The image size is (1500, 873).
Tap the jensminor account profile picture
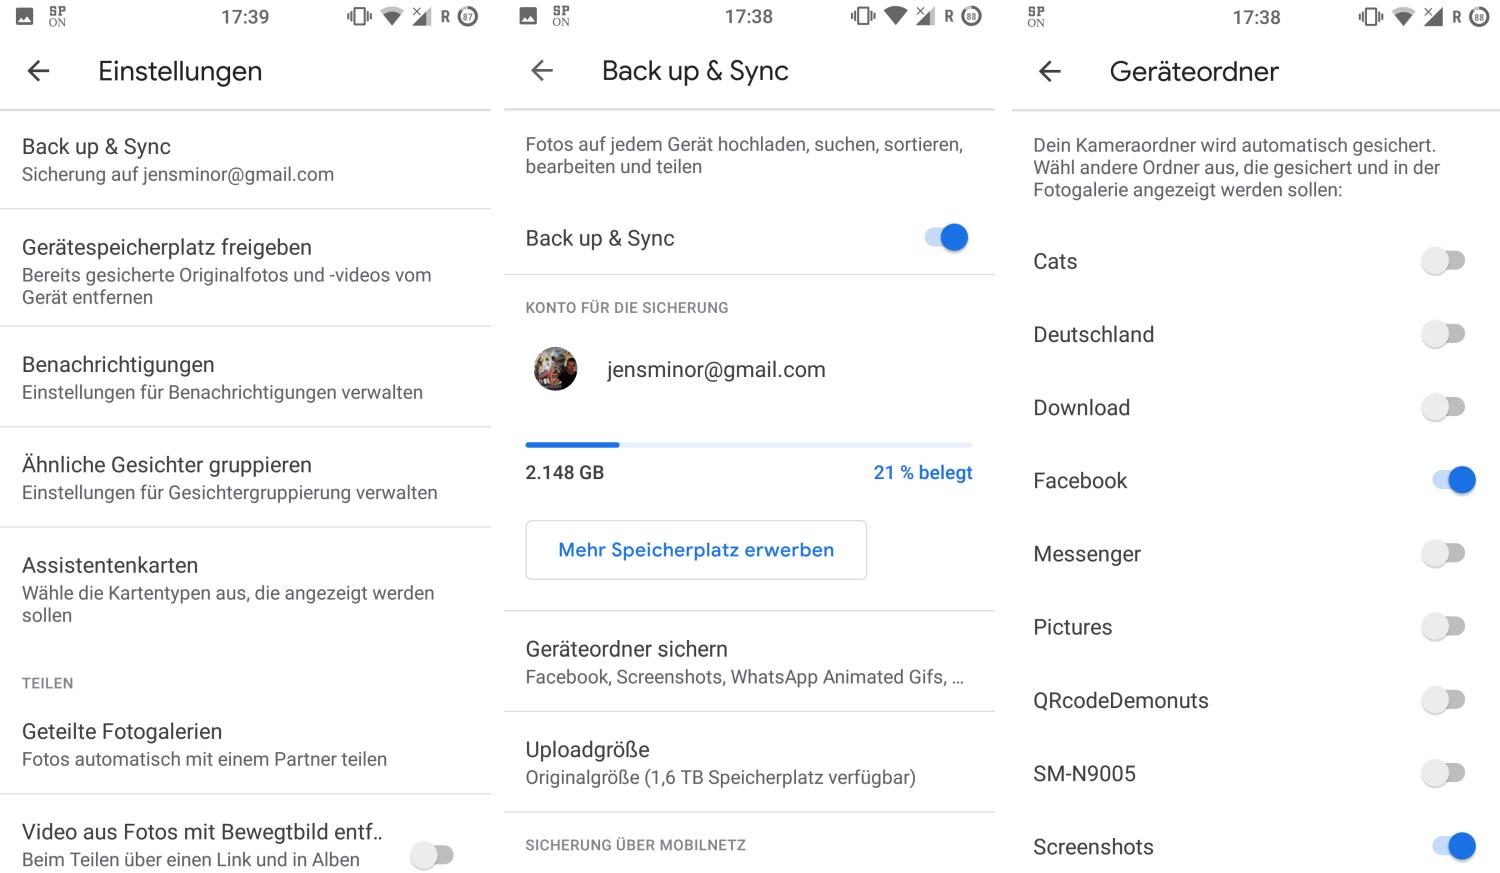555,369
